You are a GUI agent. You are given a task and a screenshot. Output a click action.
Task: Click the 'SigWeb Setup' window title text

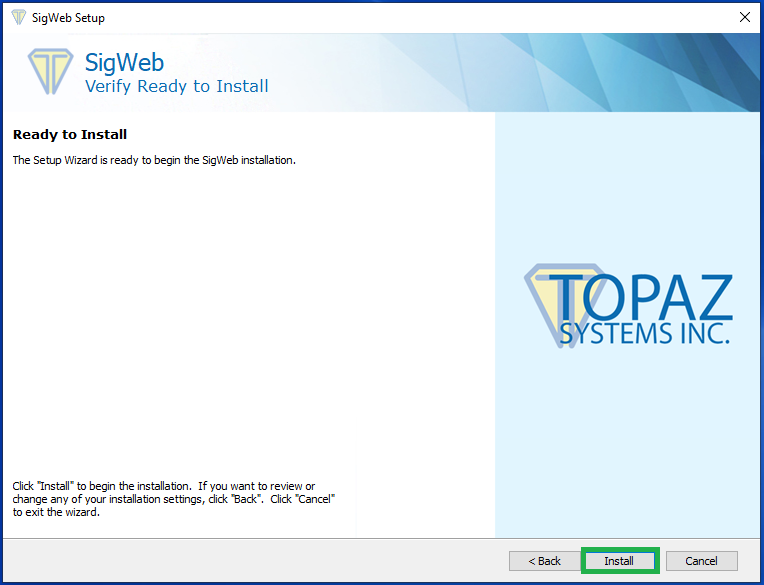point(68,18)
